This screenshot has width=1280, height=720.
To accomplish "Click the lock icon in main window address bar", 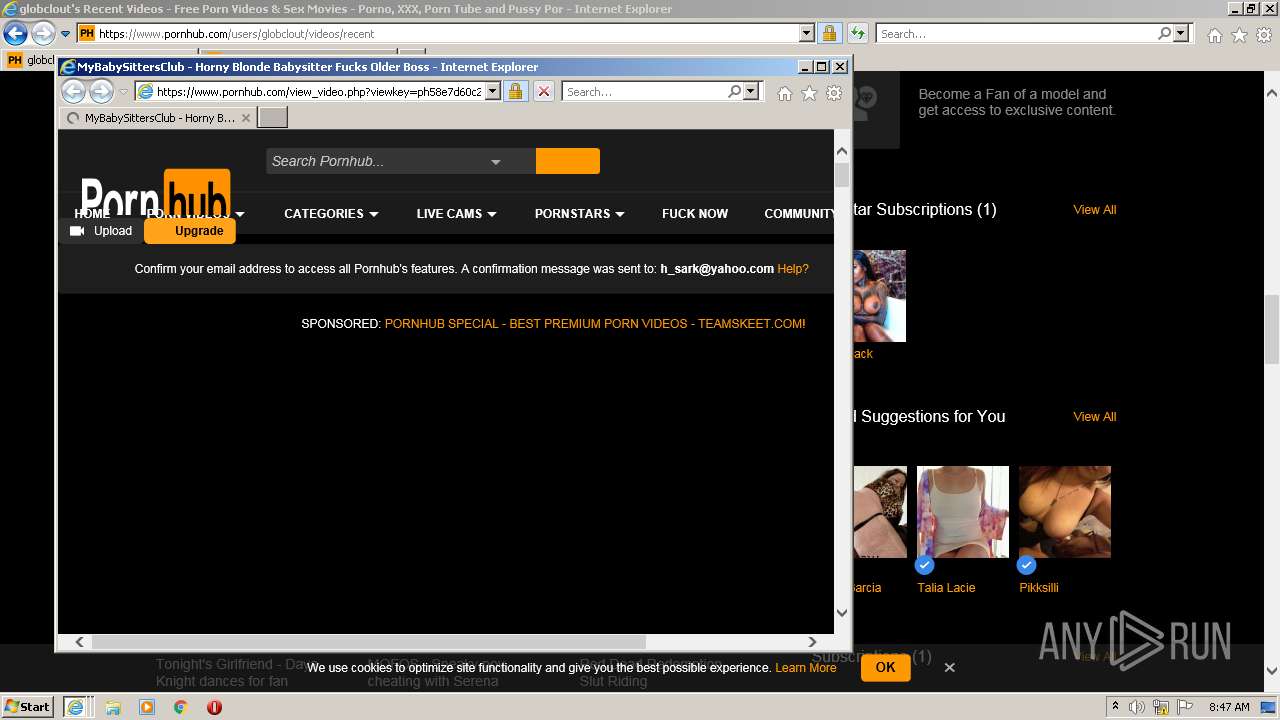I will click(x=829, y=33).
